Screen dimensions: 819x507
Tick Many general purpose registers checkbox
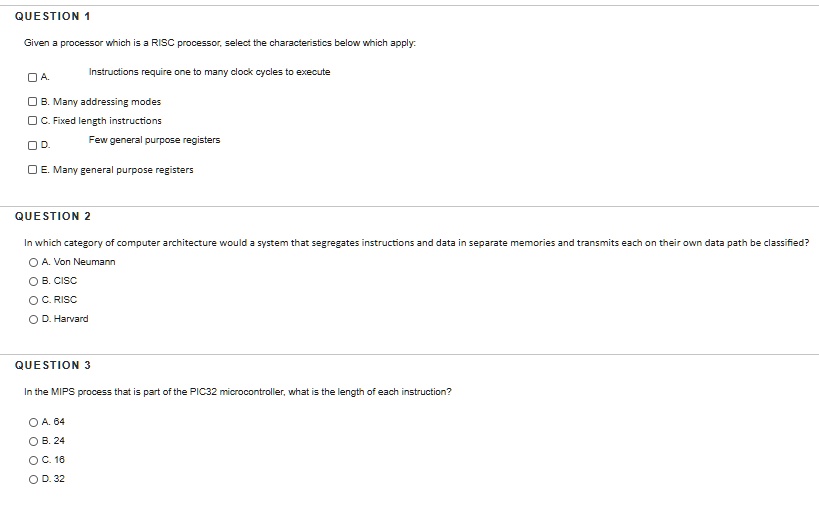click(x=32, y=169)
